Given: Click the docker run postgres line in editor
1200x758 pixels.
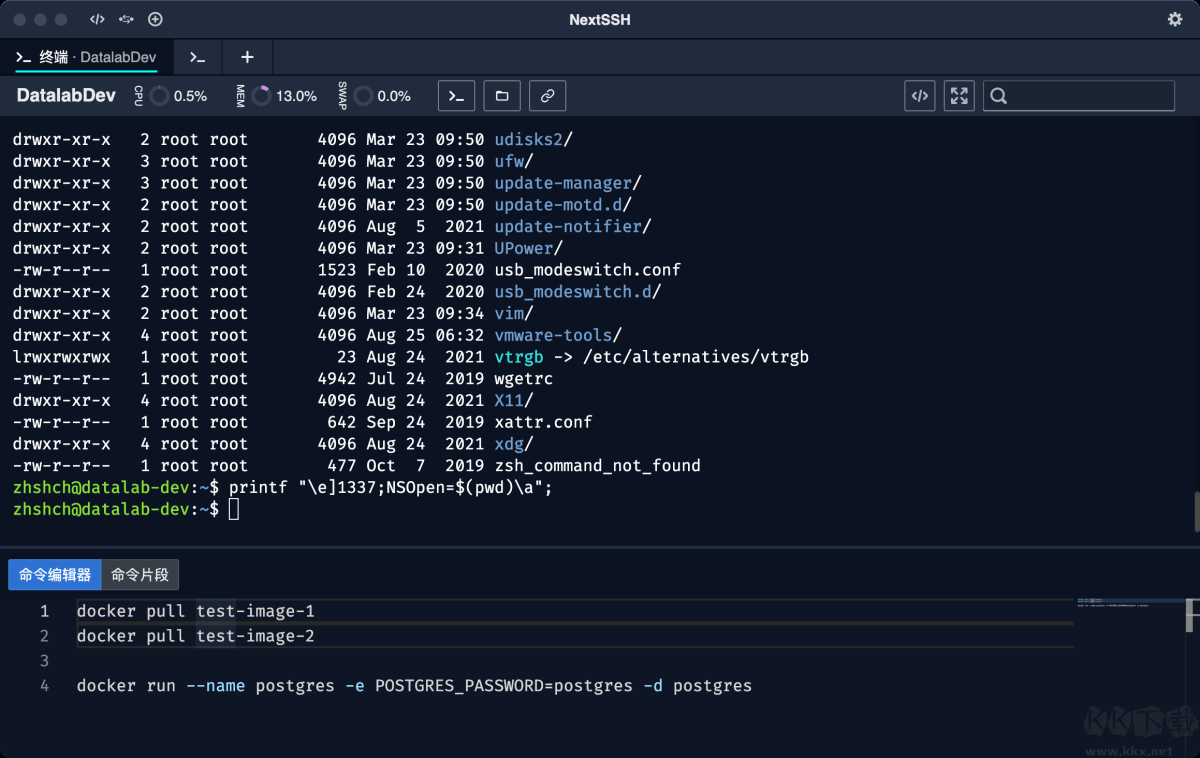Looking at the screenshot, I should (414, 686).
